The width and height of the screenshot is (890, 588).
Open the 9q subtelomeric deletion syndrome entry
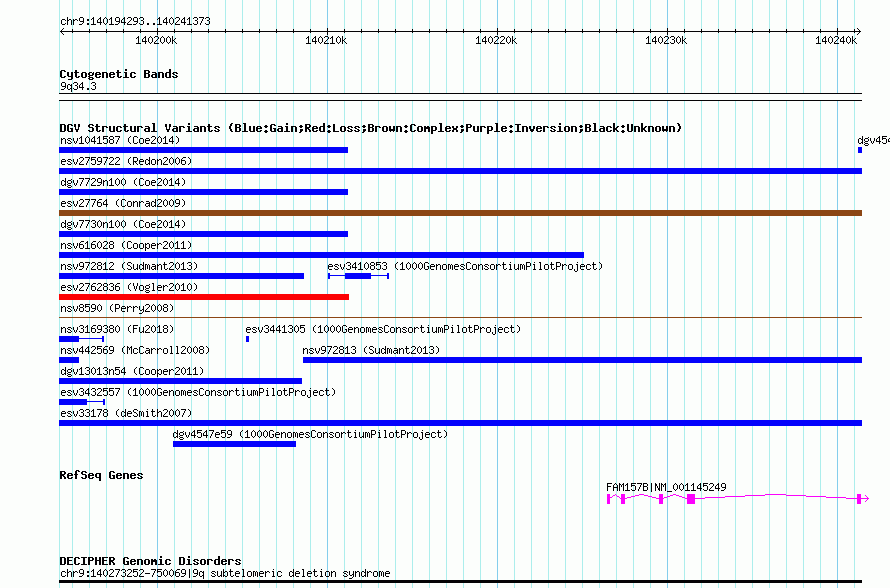225,573
